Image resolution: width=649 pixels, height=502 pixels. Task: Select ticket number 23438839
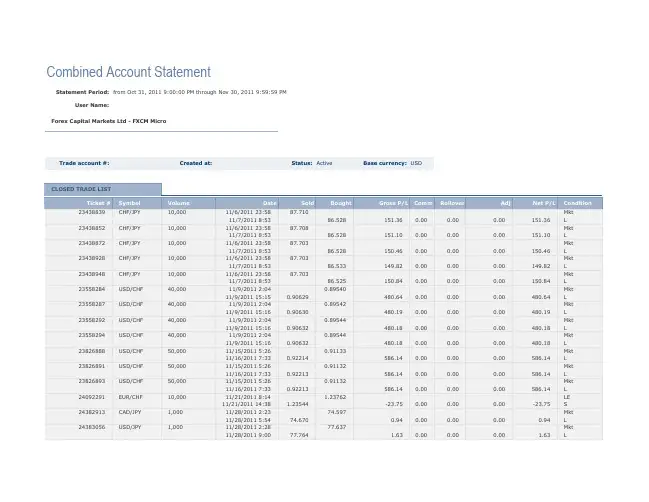pos(93,212)
